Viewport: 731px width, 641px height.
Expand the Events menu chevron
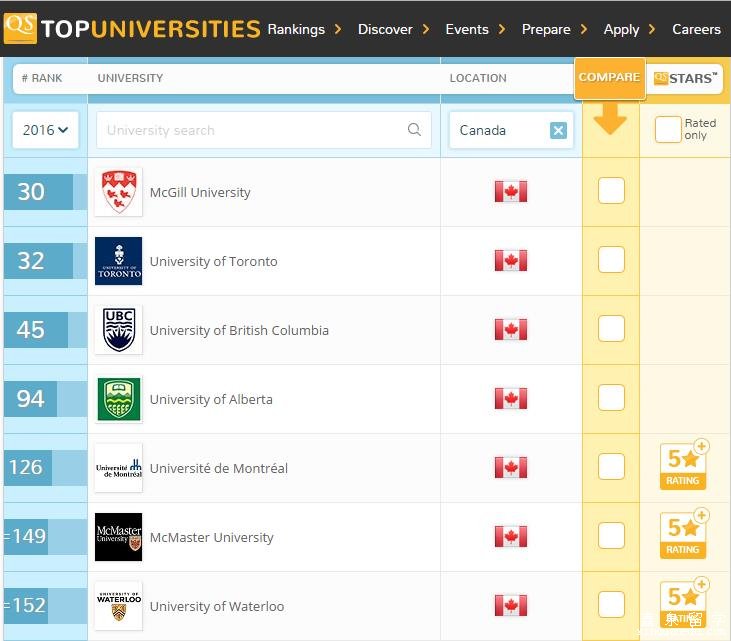(502, 29)
